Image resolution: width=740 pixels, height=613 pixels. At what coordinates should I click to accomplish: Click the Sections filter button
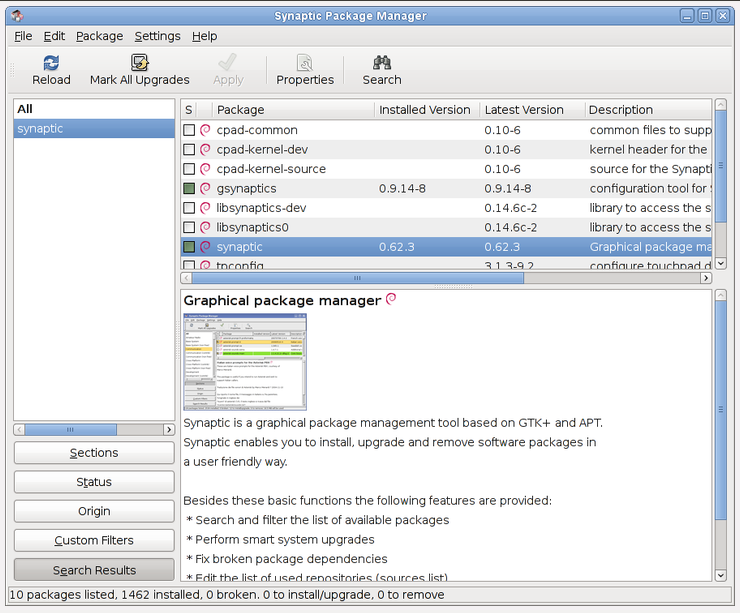pyautogui.click(x=94, y=453)
